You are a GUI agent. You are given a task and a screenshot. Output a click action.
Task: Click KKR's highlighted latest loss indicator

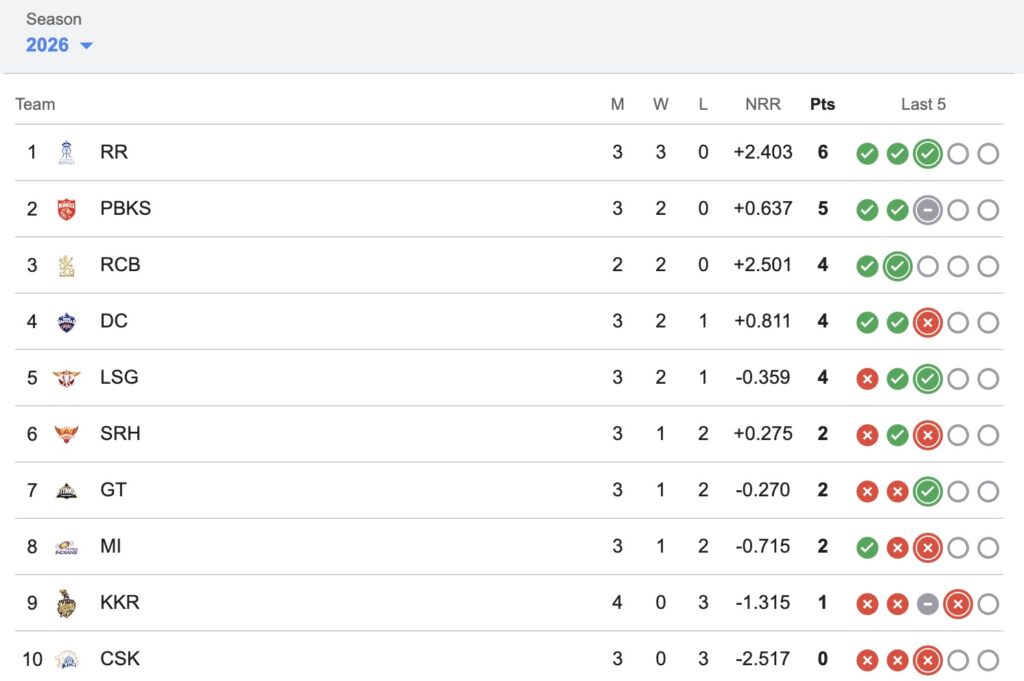[958, 604]
